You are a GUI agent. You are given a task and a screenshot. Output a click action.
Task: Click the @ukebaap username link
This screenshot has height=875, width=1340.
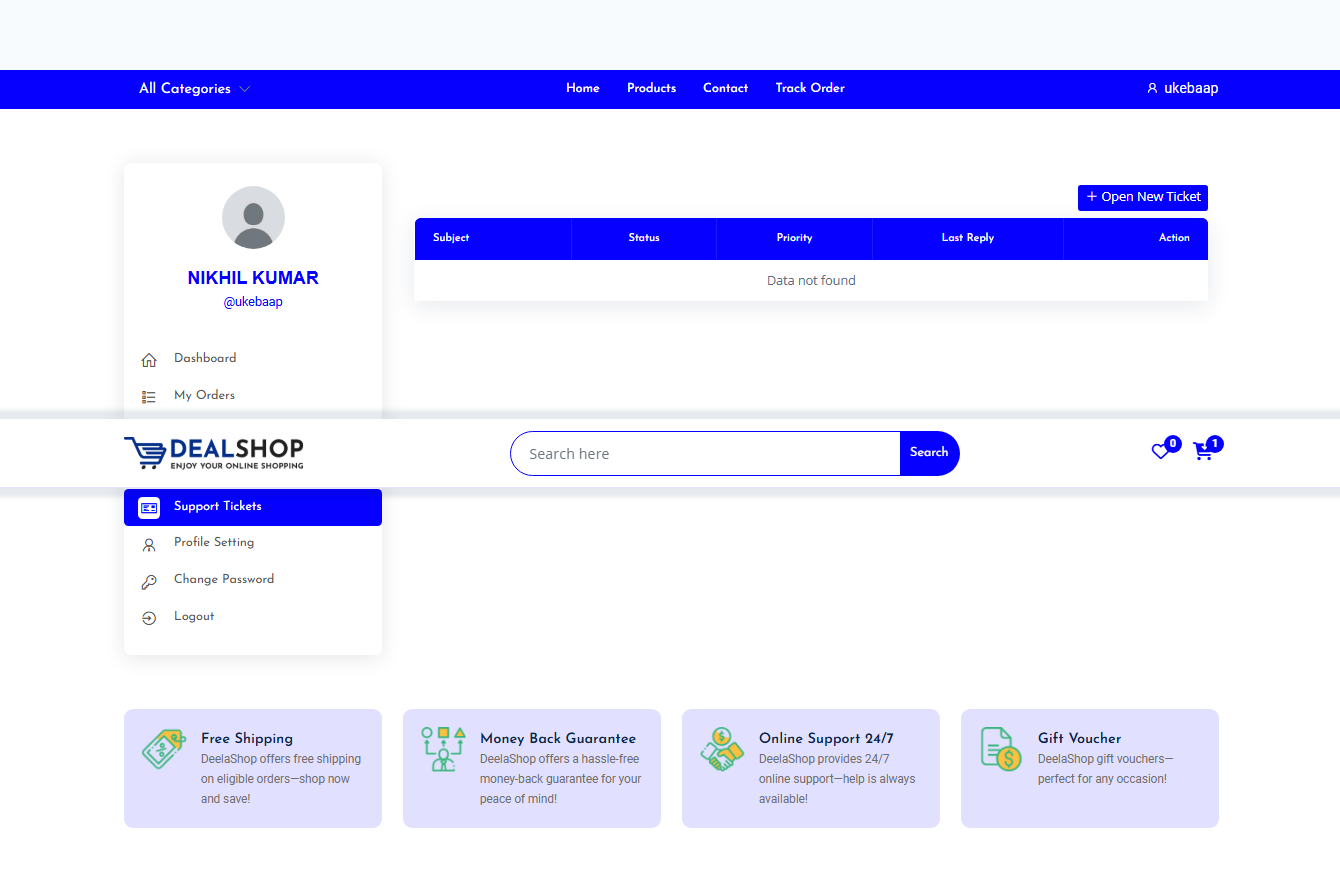(x=253, y=302)
